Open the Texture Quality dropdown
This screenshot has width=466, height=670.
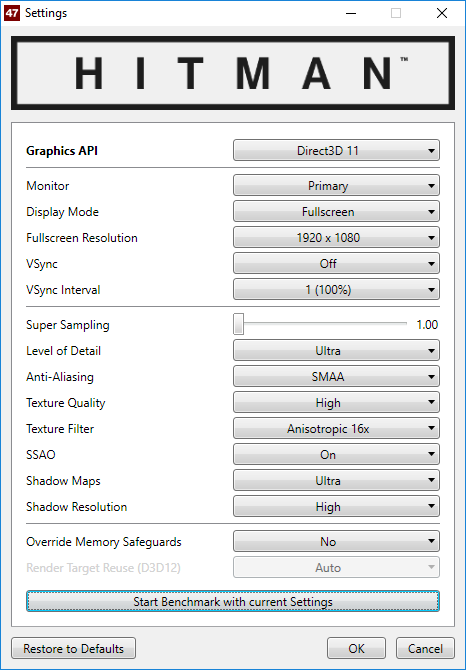pos(336,403)
